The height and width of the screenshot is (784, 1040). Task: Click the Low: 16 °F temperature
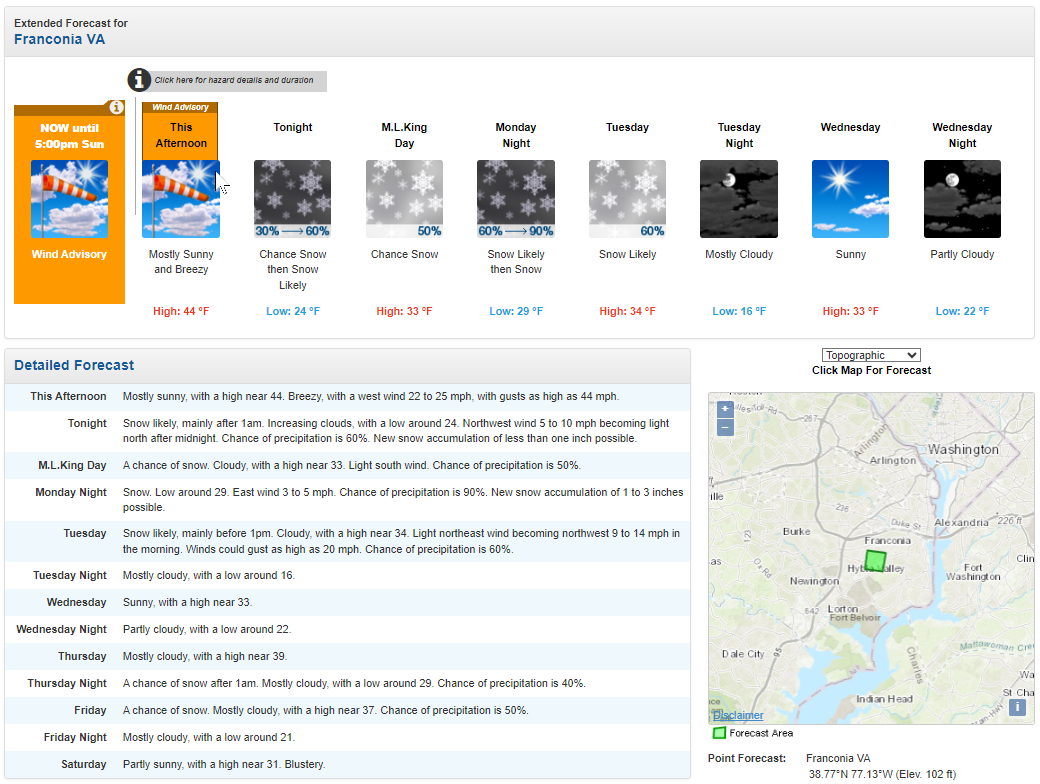pos(739,311)
